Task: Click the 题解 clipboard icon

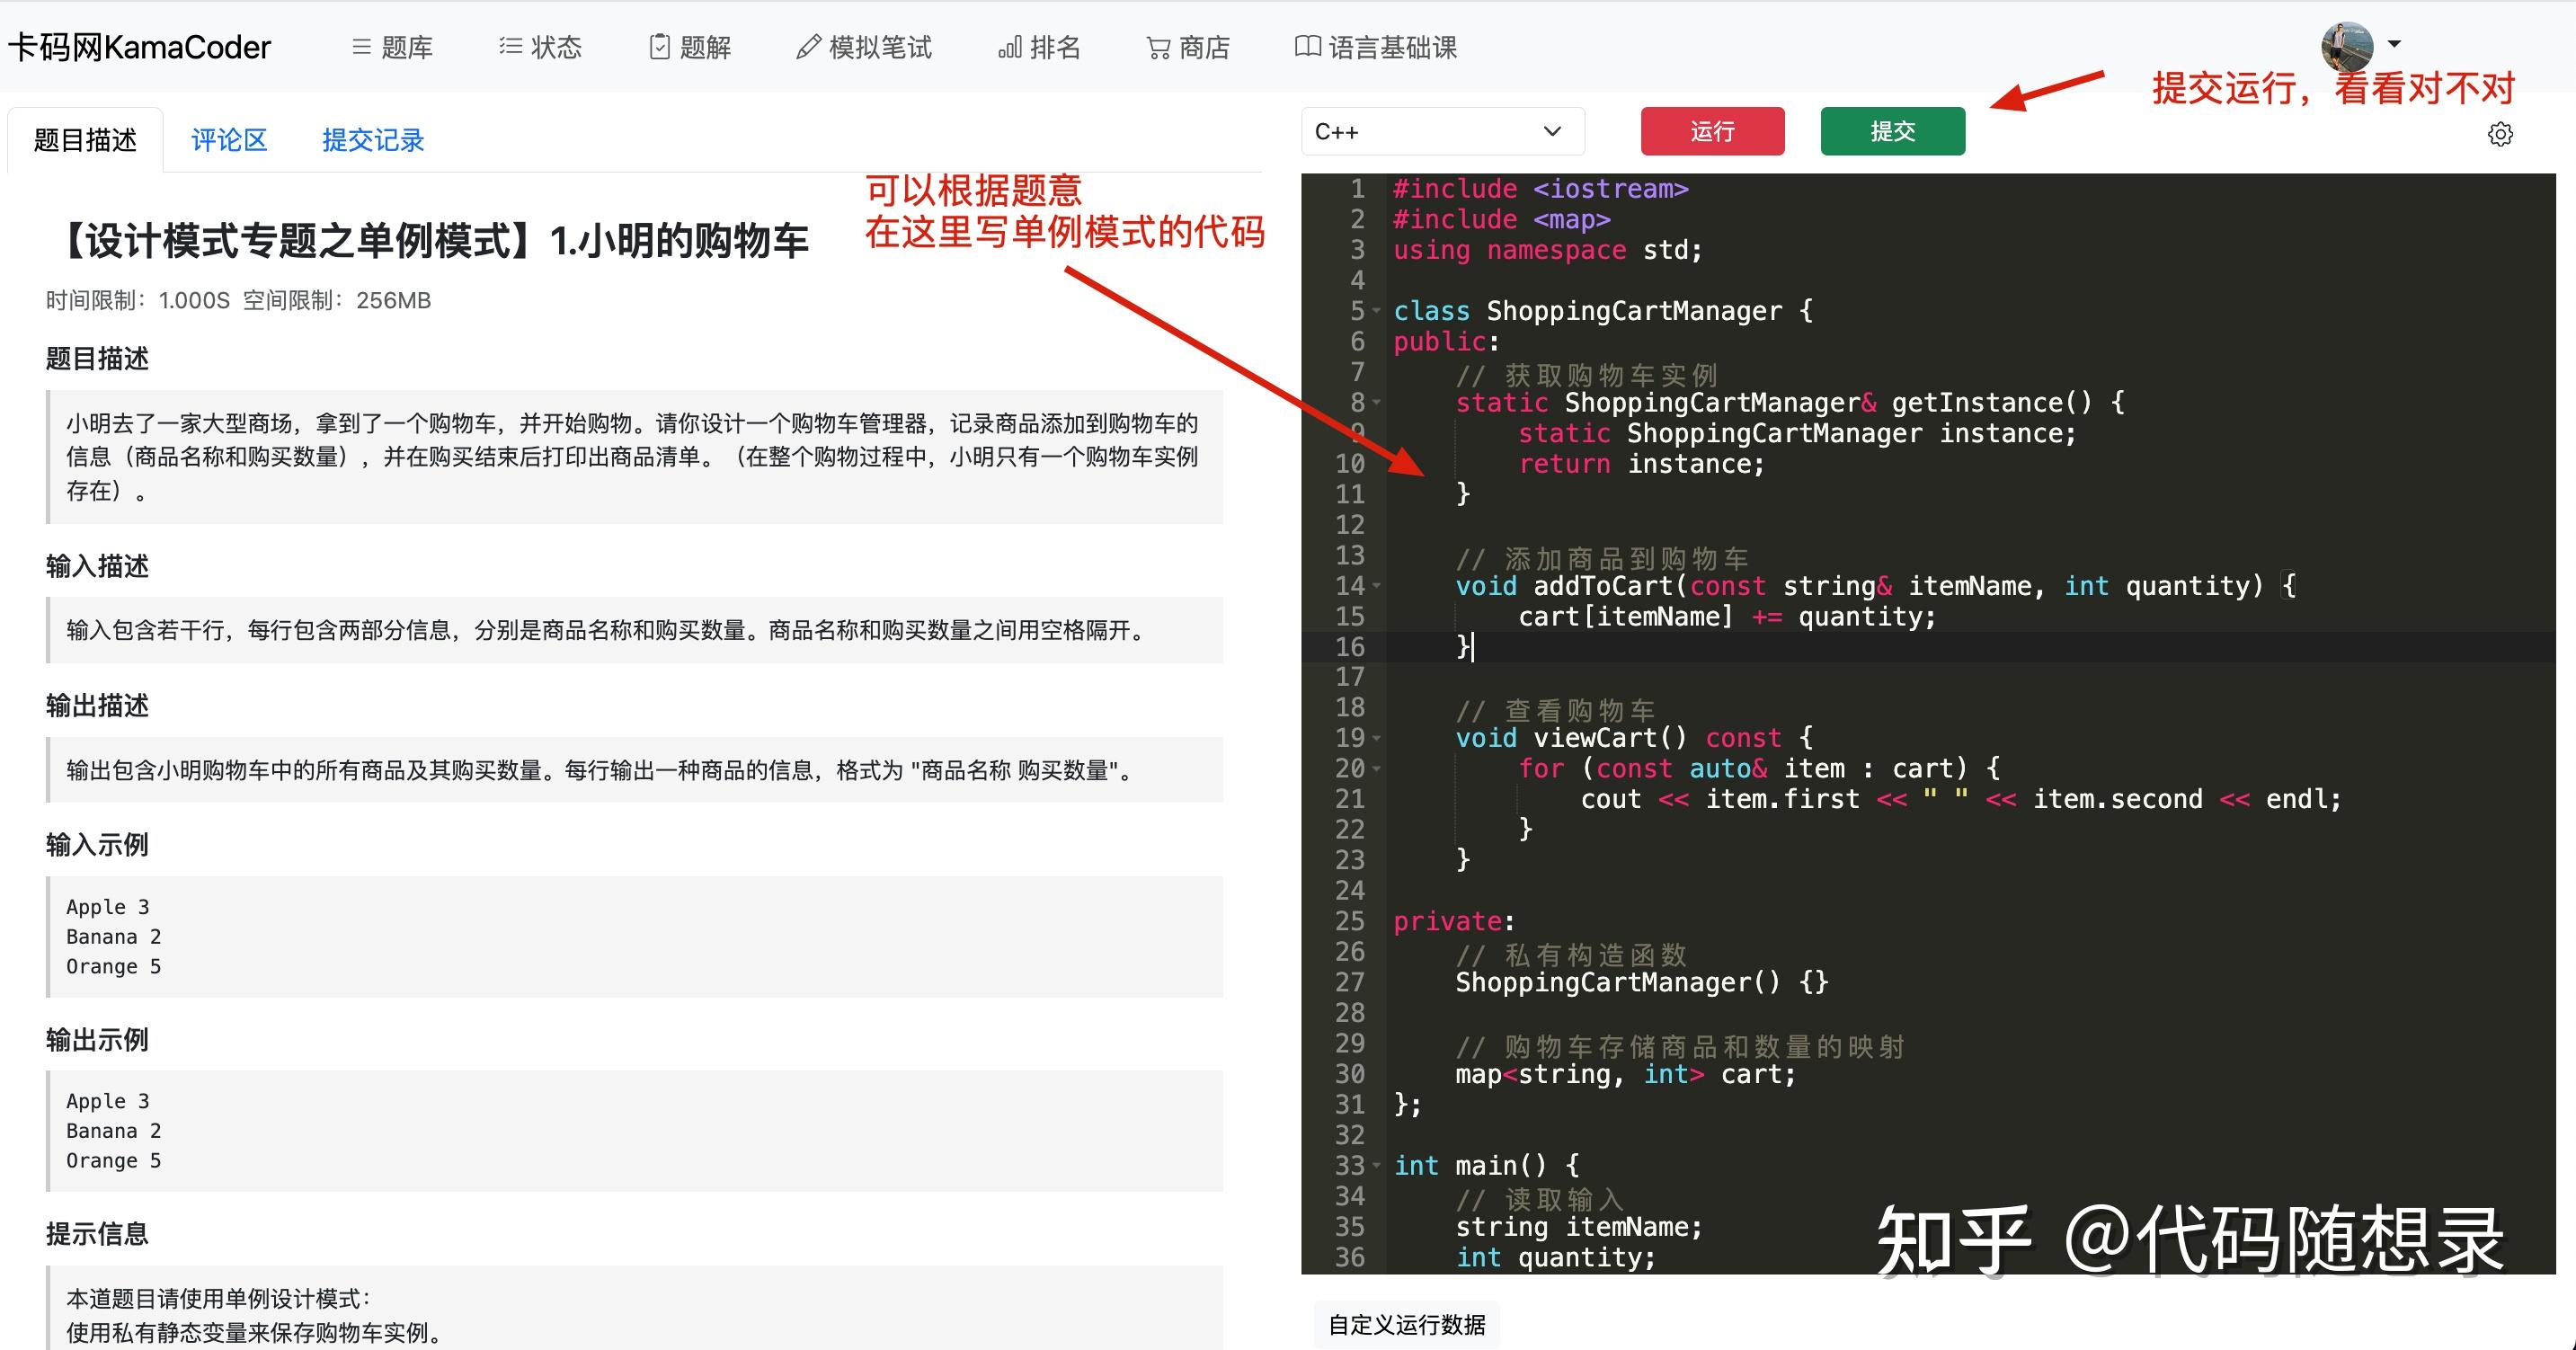Action: [x=659, y=47]
